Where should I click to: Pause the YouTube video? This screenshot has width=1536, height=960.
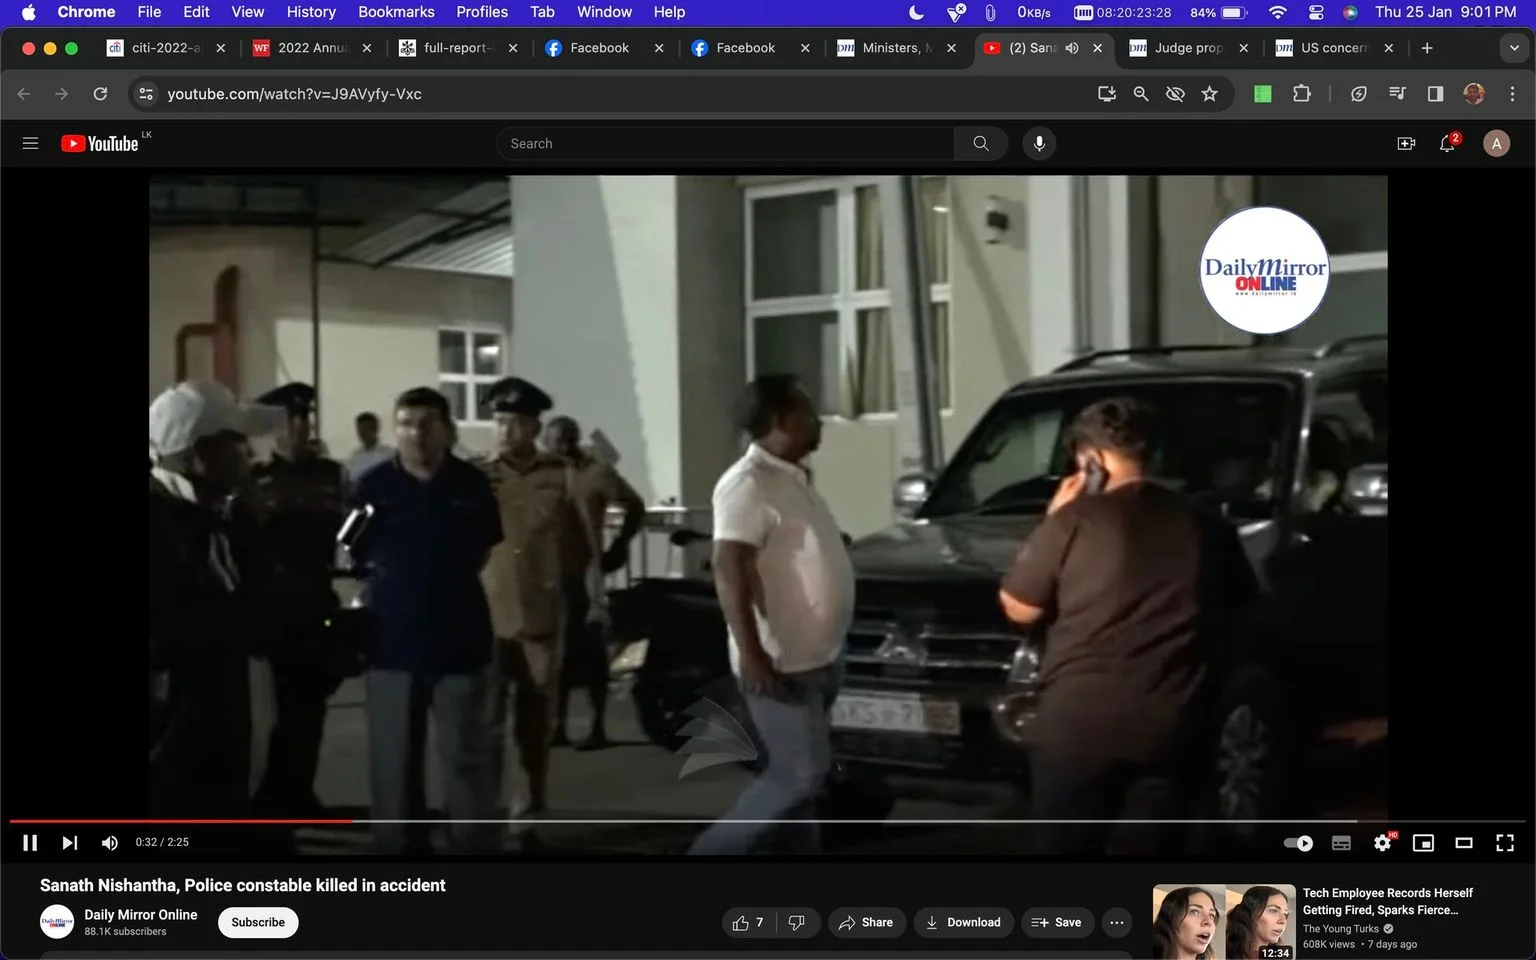pos(30,843)
